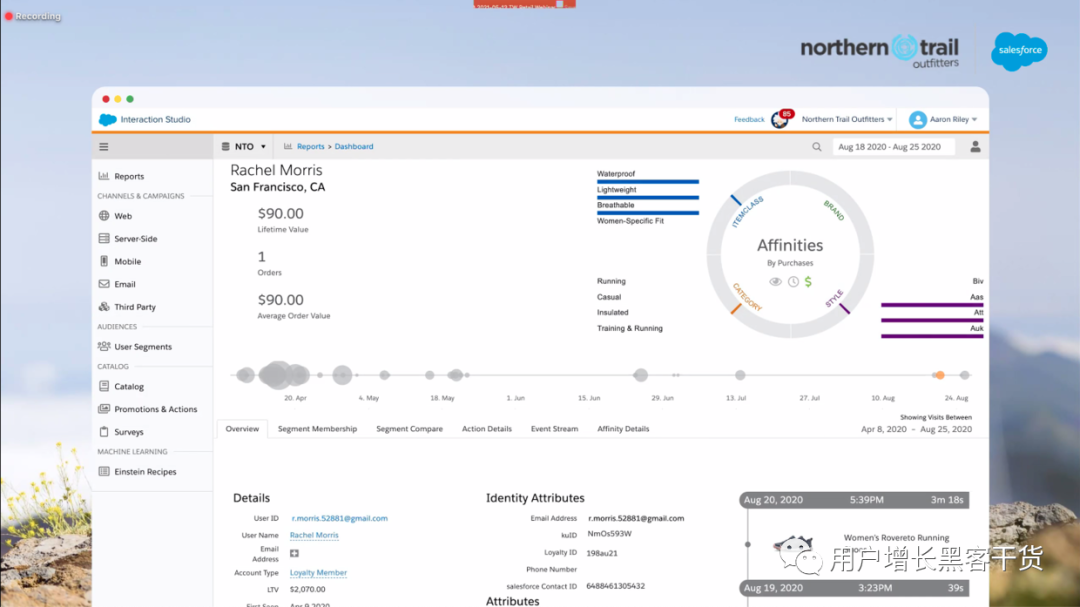
Task: Open the Aug 18 2020 - Aug 25 2020 date picker
Action: click(893, 147)
